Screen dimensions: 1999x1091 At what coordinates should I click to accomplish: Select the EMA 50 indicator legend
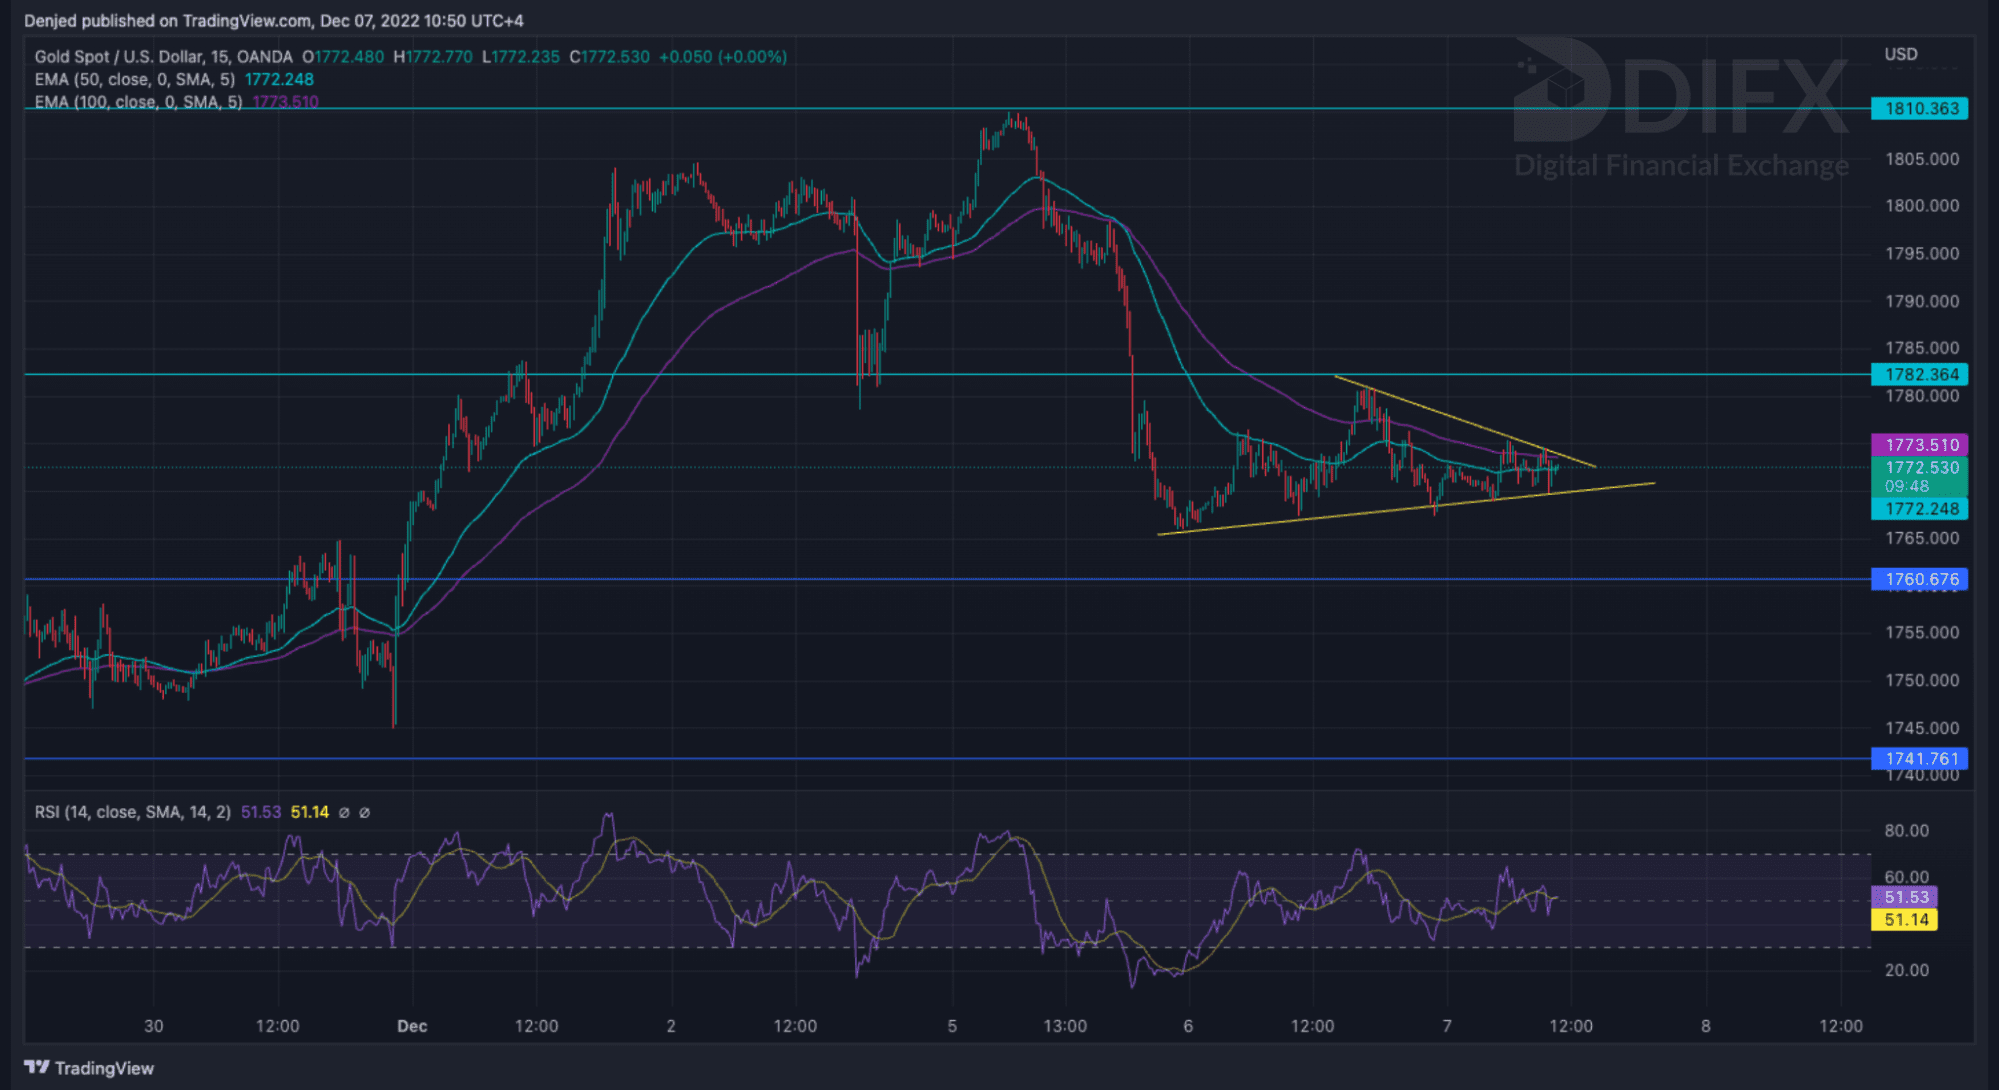(x=135, y=79)
